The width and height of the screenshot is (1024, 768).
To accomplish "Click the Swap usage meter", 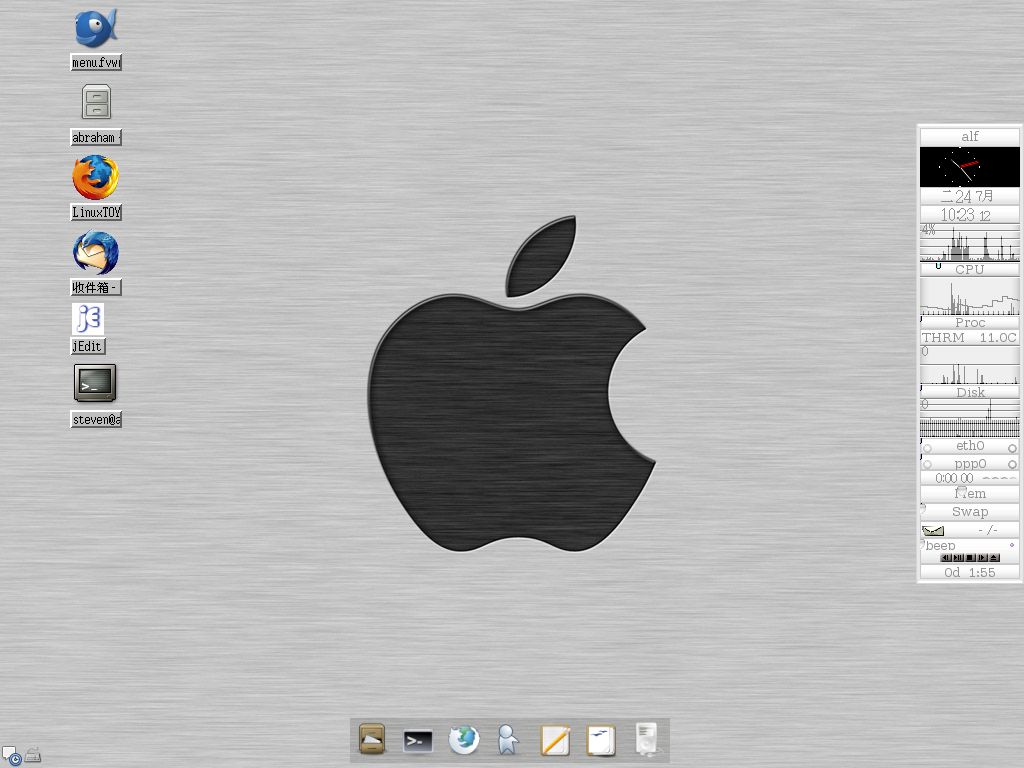I will pos(970,512).
